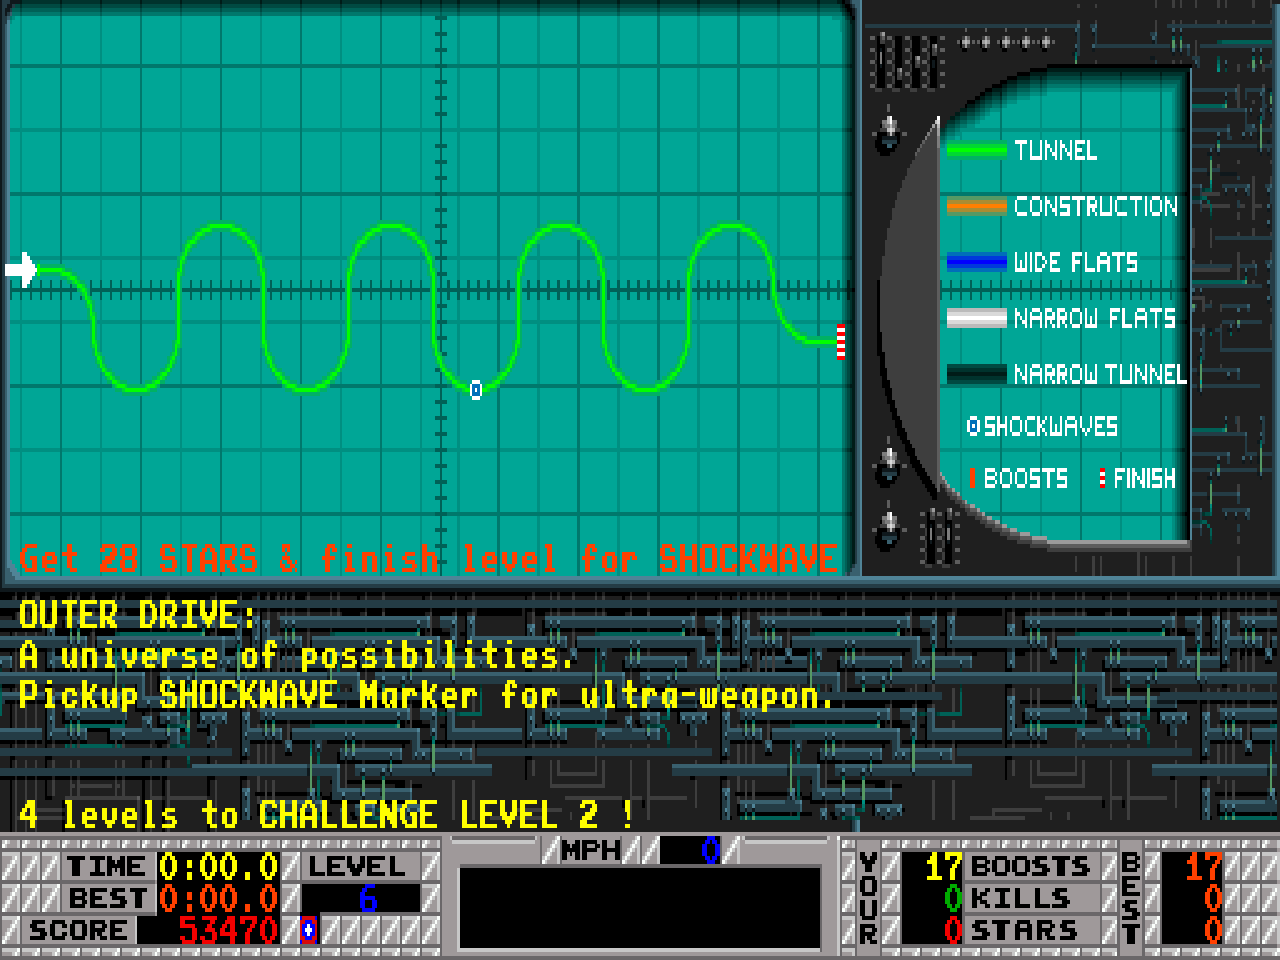The image size is (1280, 960).
Task: Click the top knob on the monitor frame
Action: (888, 132)
